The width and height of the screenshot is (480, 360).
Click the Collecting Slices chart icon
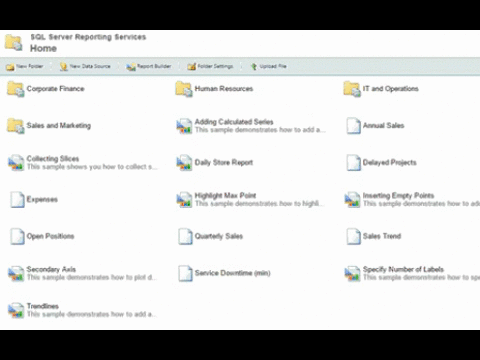click(x=16, y=163)
